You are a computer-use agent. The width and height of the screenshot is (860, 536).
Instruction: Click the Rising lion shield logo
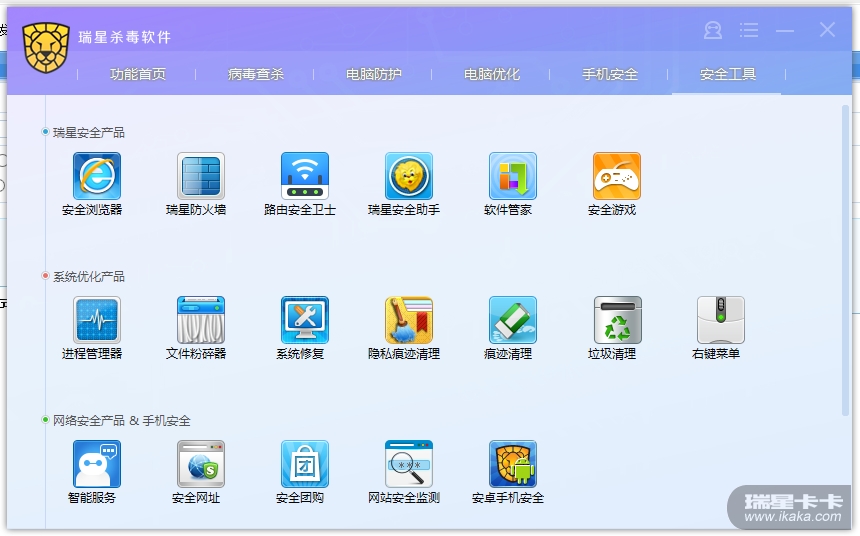coord(46,47)
